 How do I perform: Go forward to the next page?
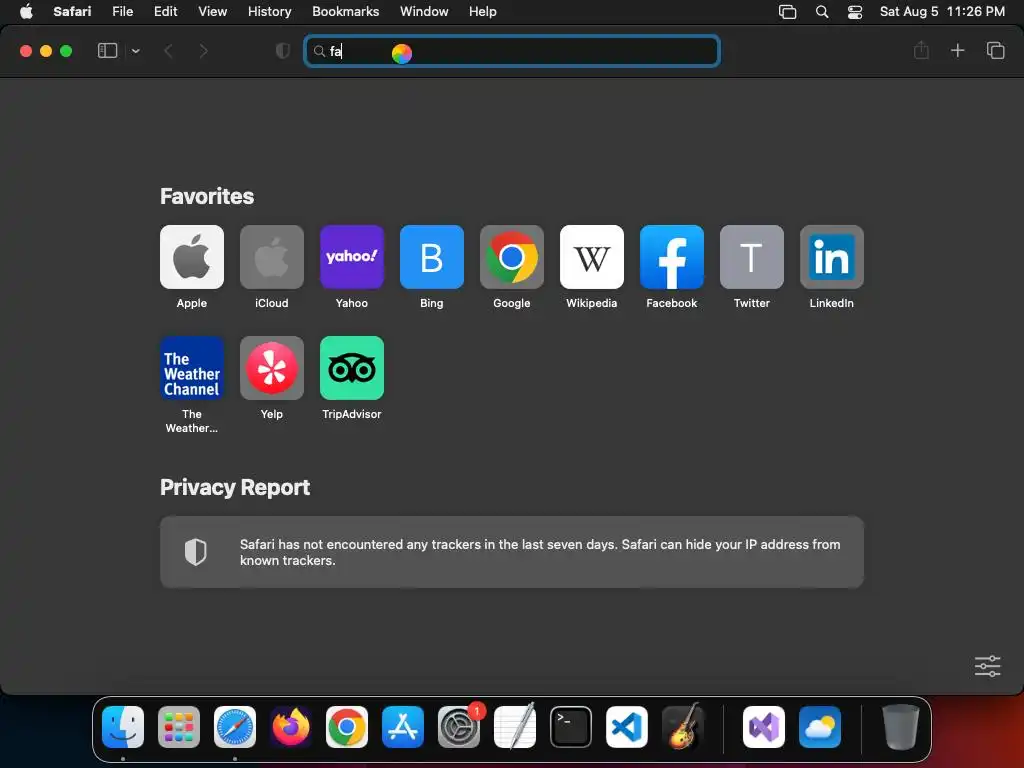coord(203,51)
